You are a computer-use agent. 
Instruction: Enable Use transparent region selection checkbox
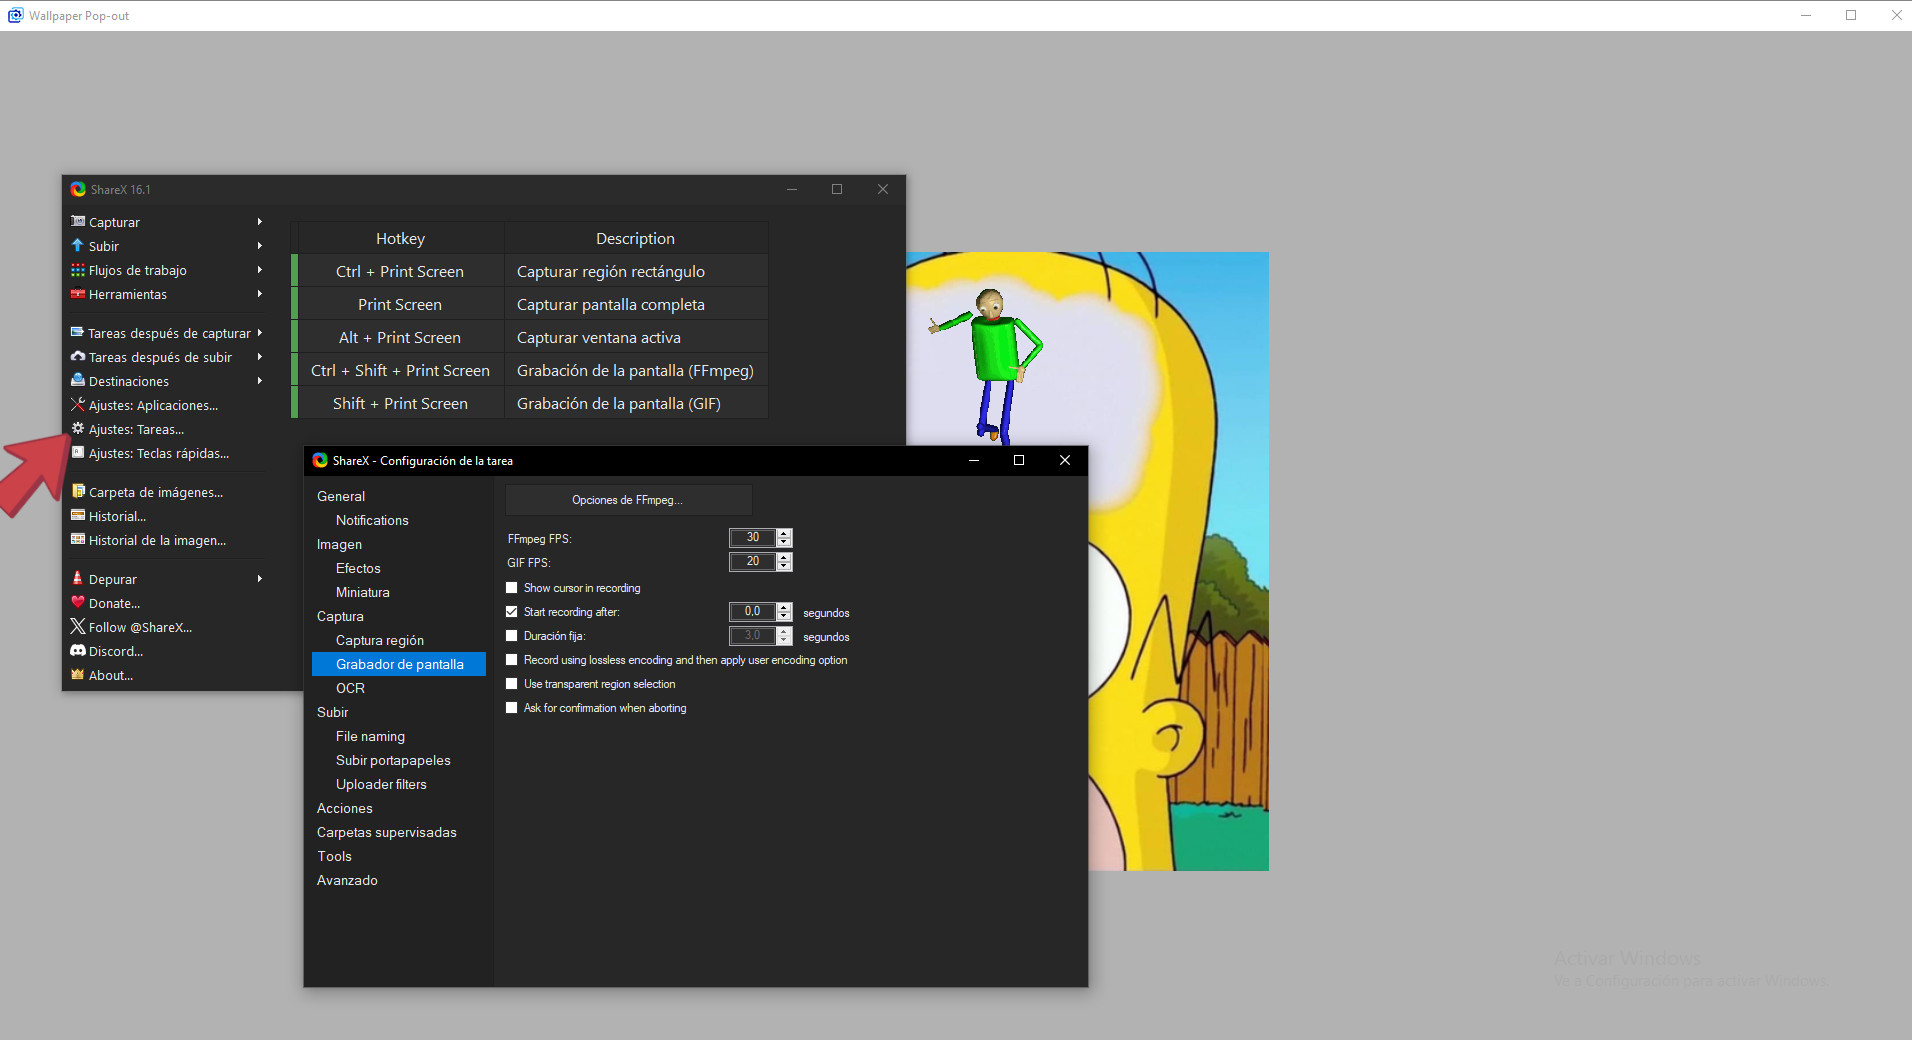(512, 684)
